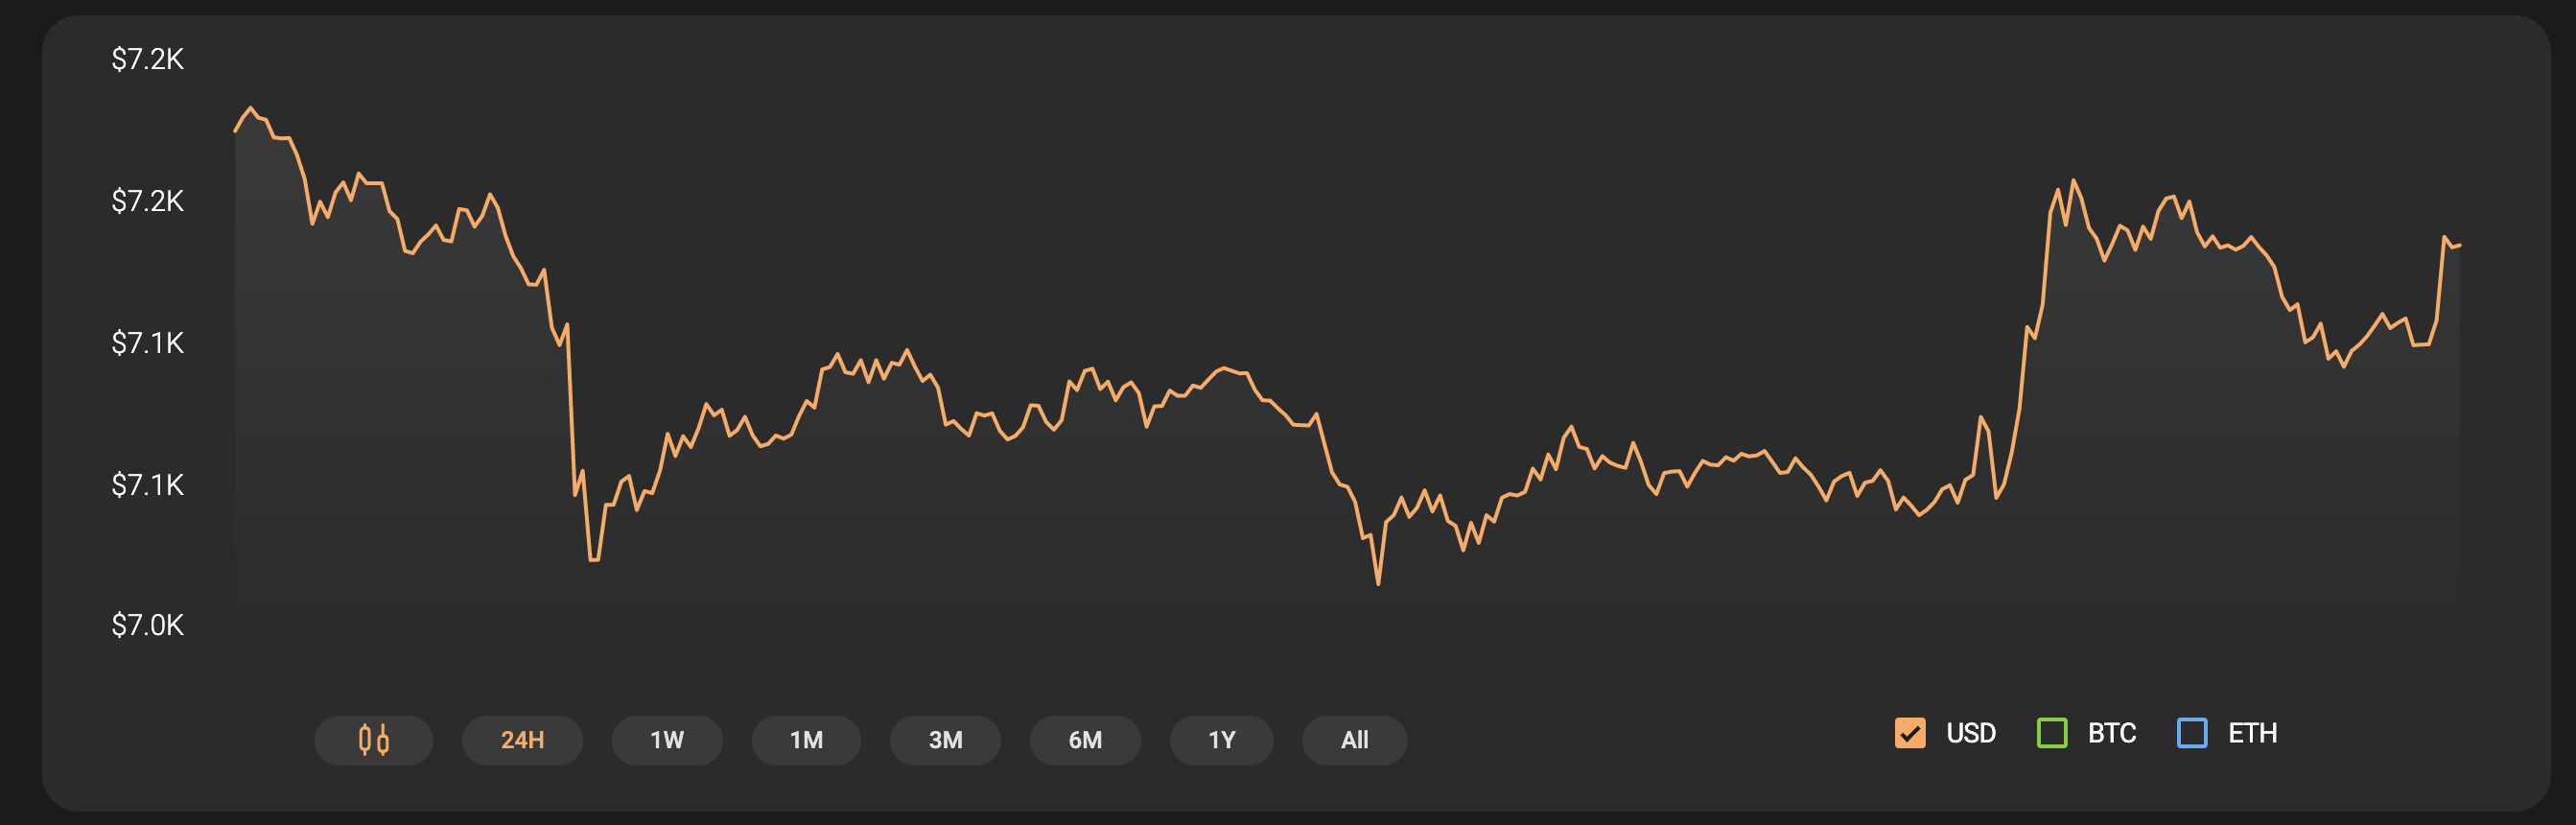Image resolution: width=2576 pixels, height=825 pixels.
Task: Click the BTC currency label
Action: click(2112, 733)
